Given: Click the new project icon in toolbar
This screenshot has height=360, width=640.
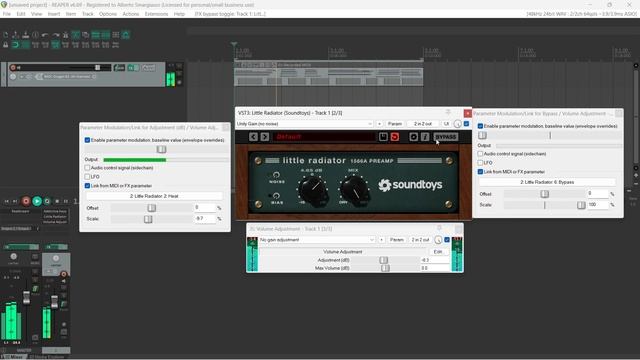Looking at the screenshot, I should pos(6,35).
